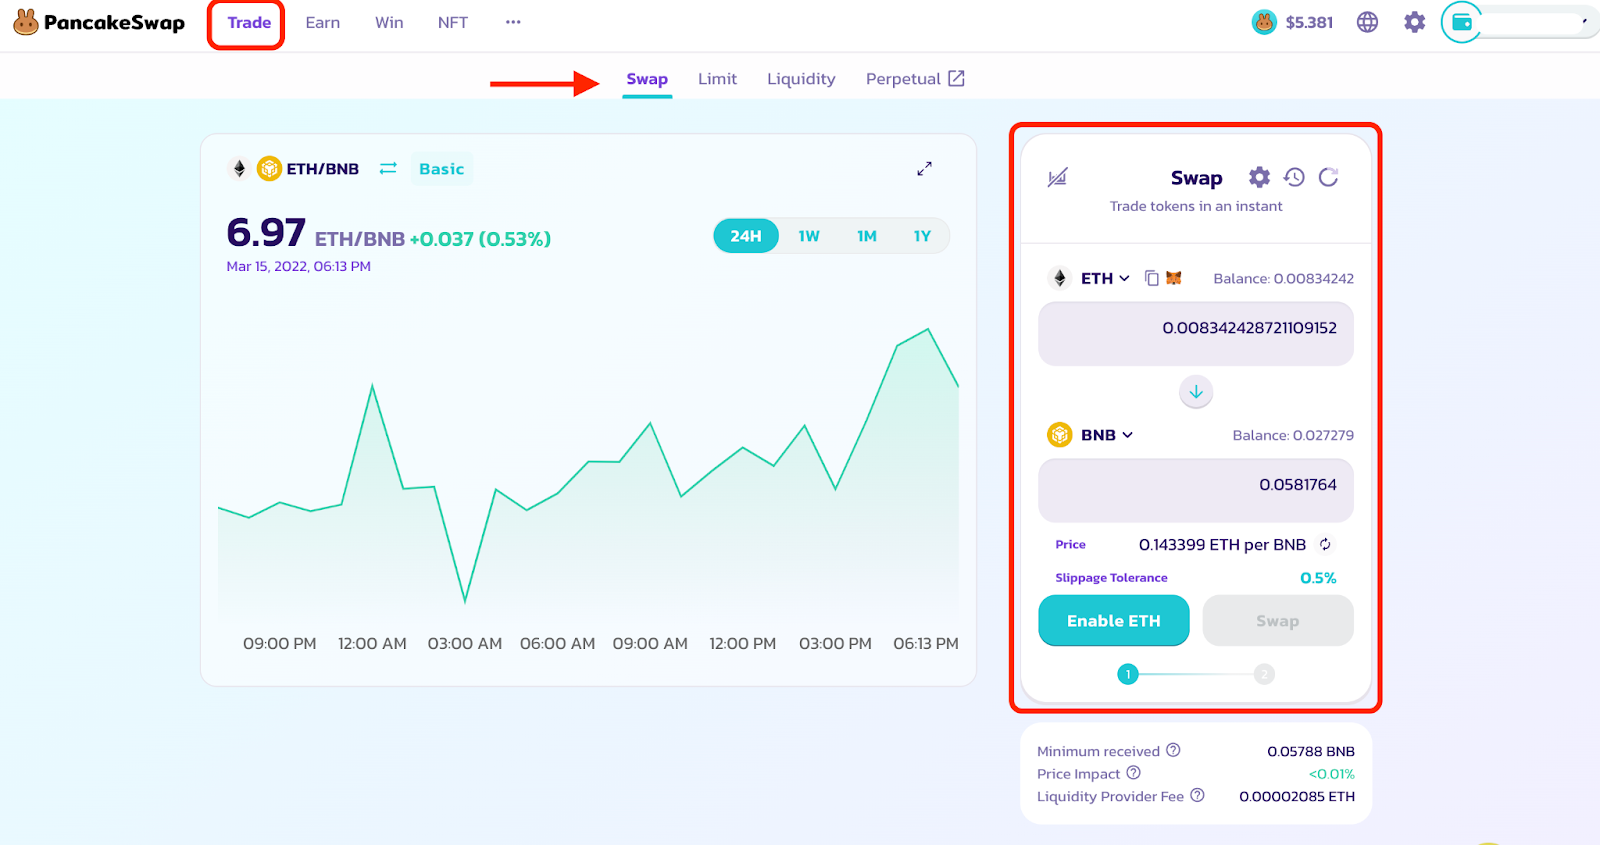
Task: Open the NFT menu
Action: 453,22
